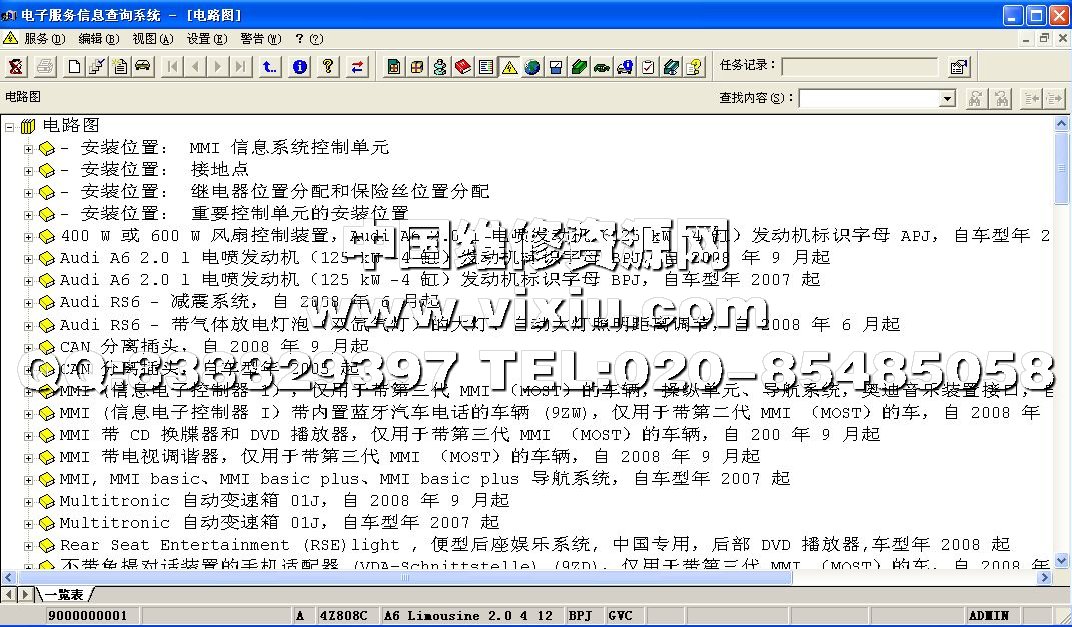
Task: Expand 安装位置: 继电器位置分配和保险丝位置分配 node
Action: [28, 193]
